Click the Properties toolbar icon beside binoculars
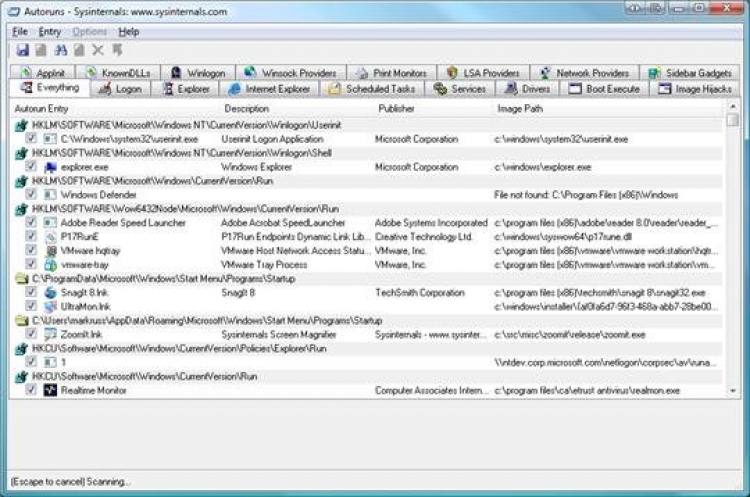The image size is (750, 497). click(79, 50)
